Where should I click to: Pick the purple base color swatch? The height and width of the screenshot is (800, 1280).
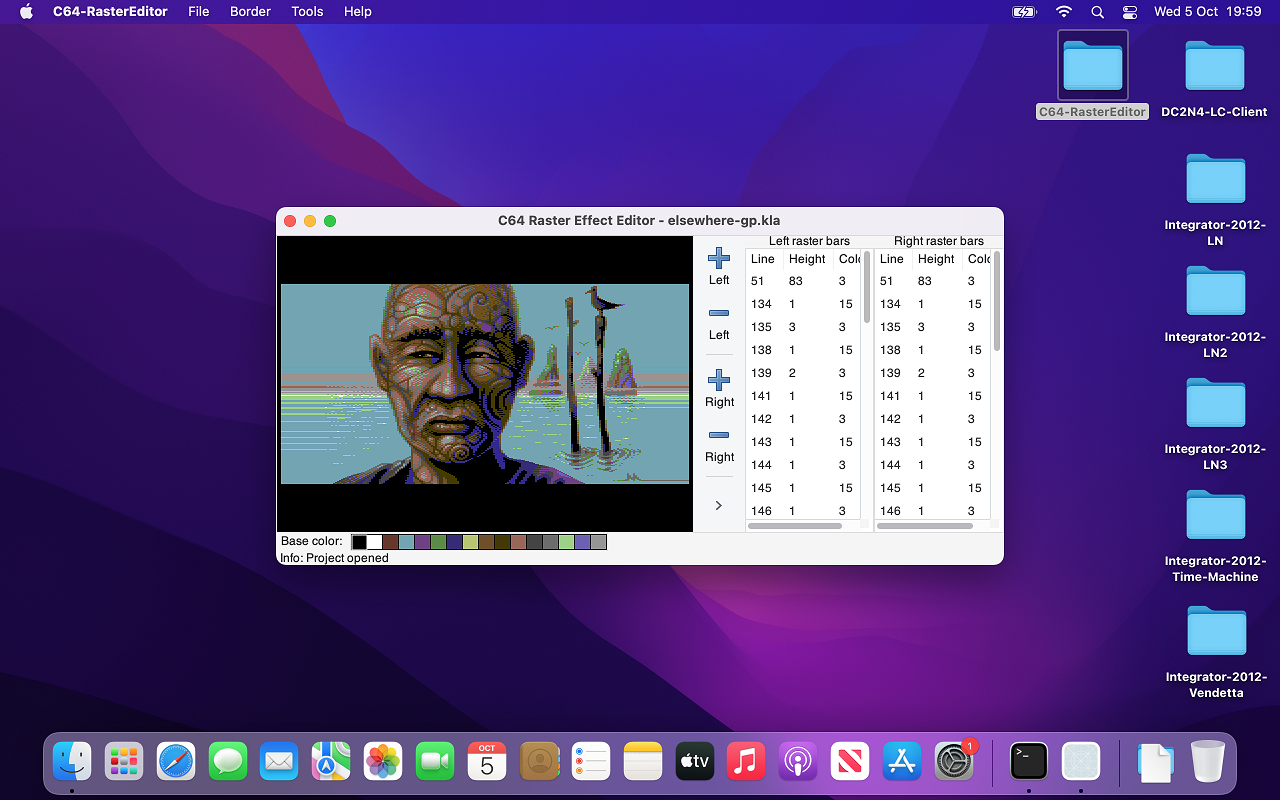click(423, 542)
